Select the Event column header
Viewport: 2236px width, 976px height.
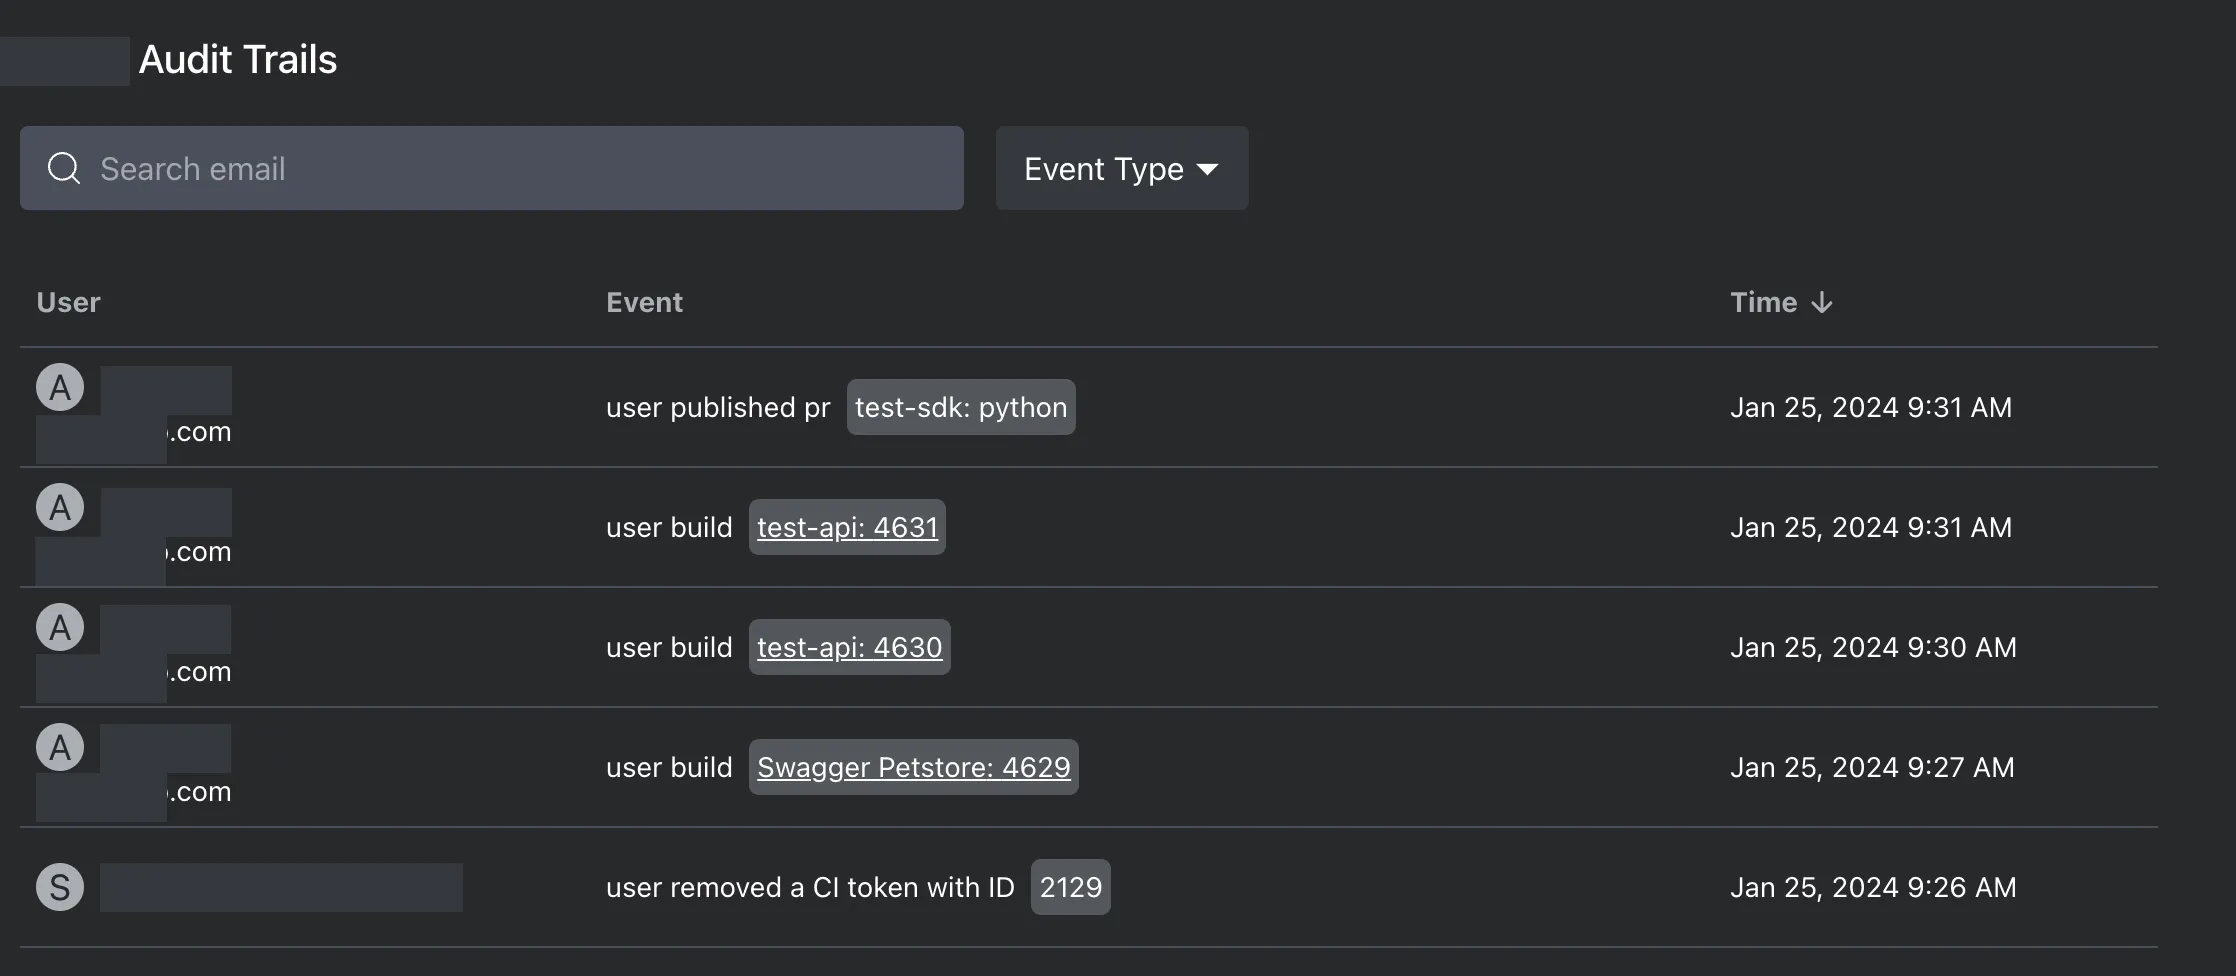pyautogui.click(x=644, y=302)
